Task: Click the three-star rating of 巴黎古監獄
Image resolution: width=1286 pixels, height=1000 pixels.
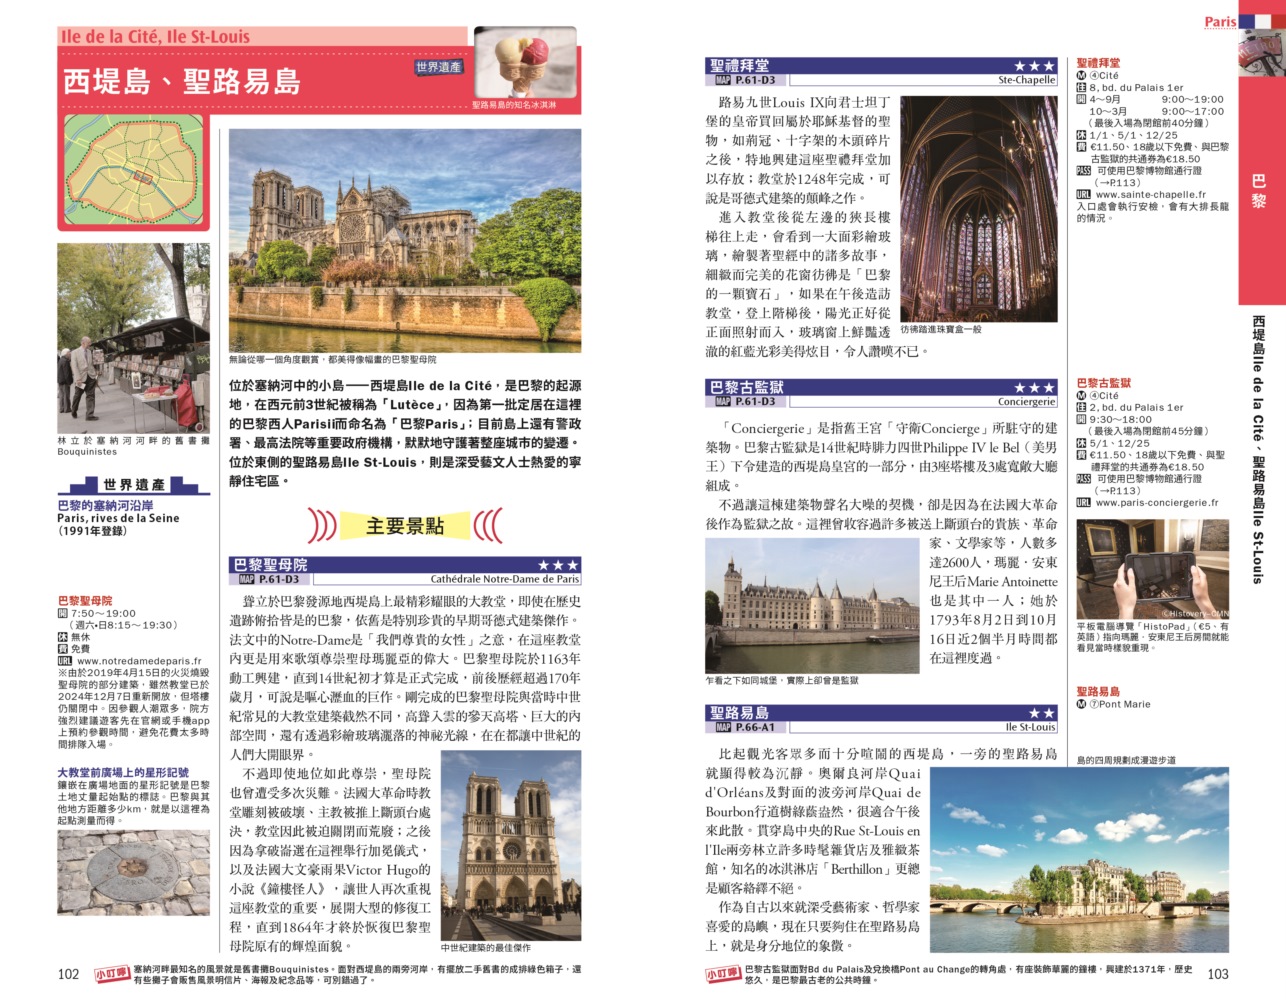Action: click(x=1034, y=387)
